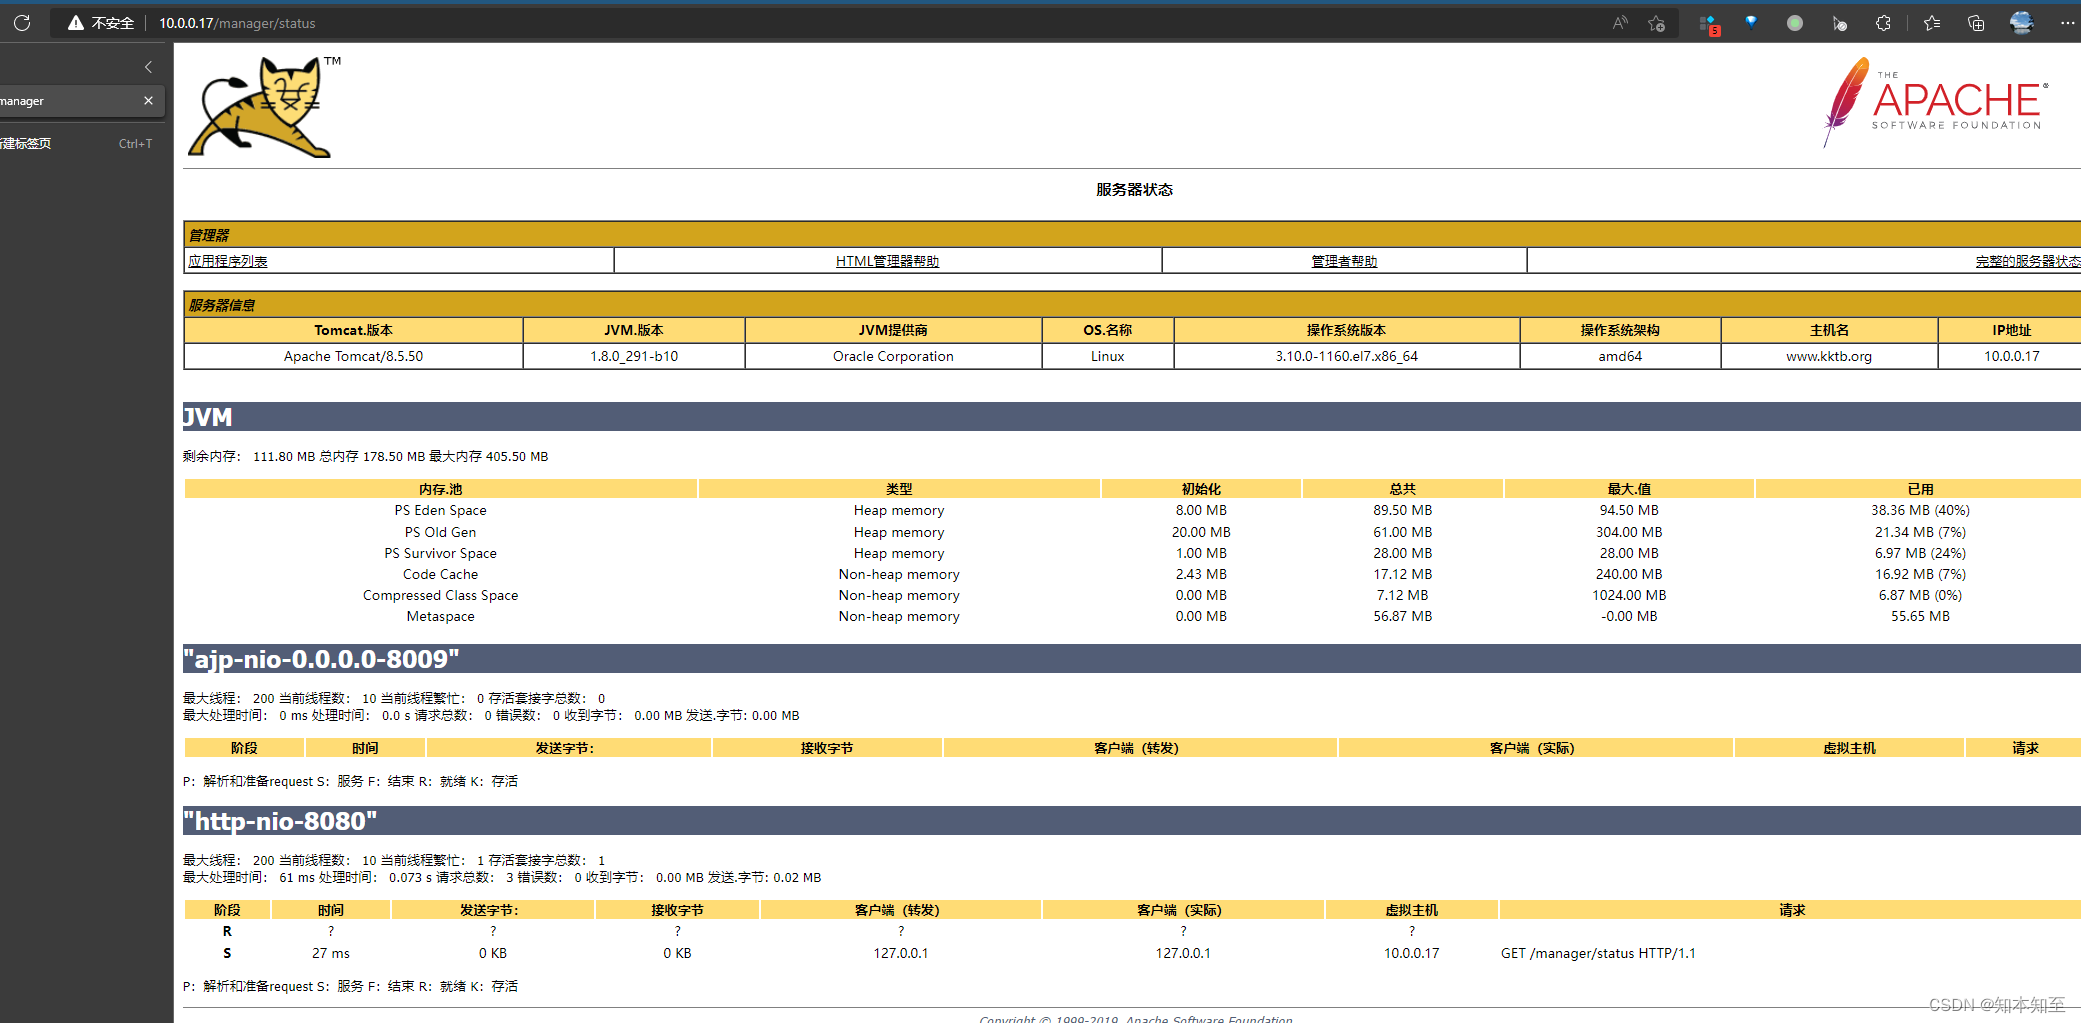Click the Tomcat cat logo
The height and width of the screenshot is (1023, 2081).
[265, 107]
